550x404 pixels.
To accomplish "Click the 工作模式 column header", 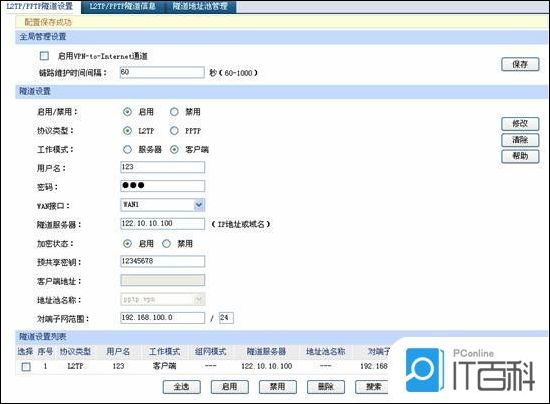I will 165,351.
